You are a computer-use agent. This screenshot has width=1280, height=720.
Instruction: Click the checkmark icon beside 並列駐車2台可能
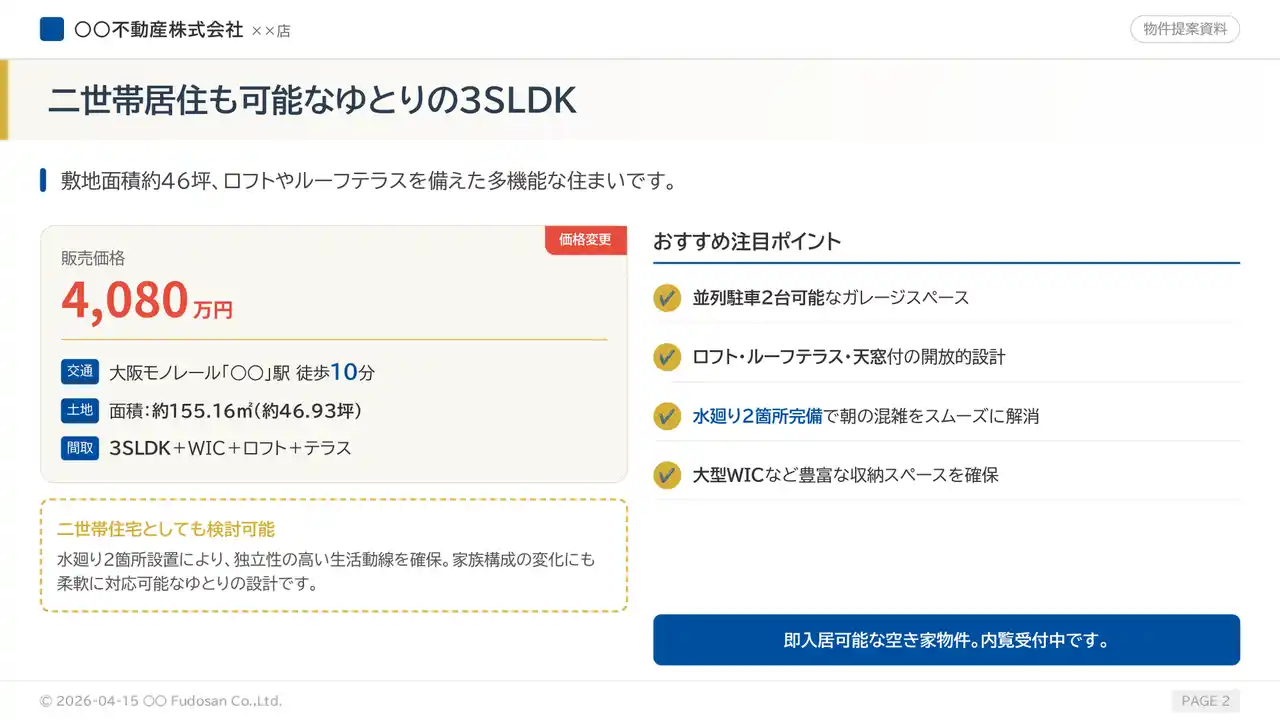[667, 298]
